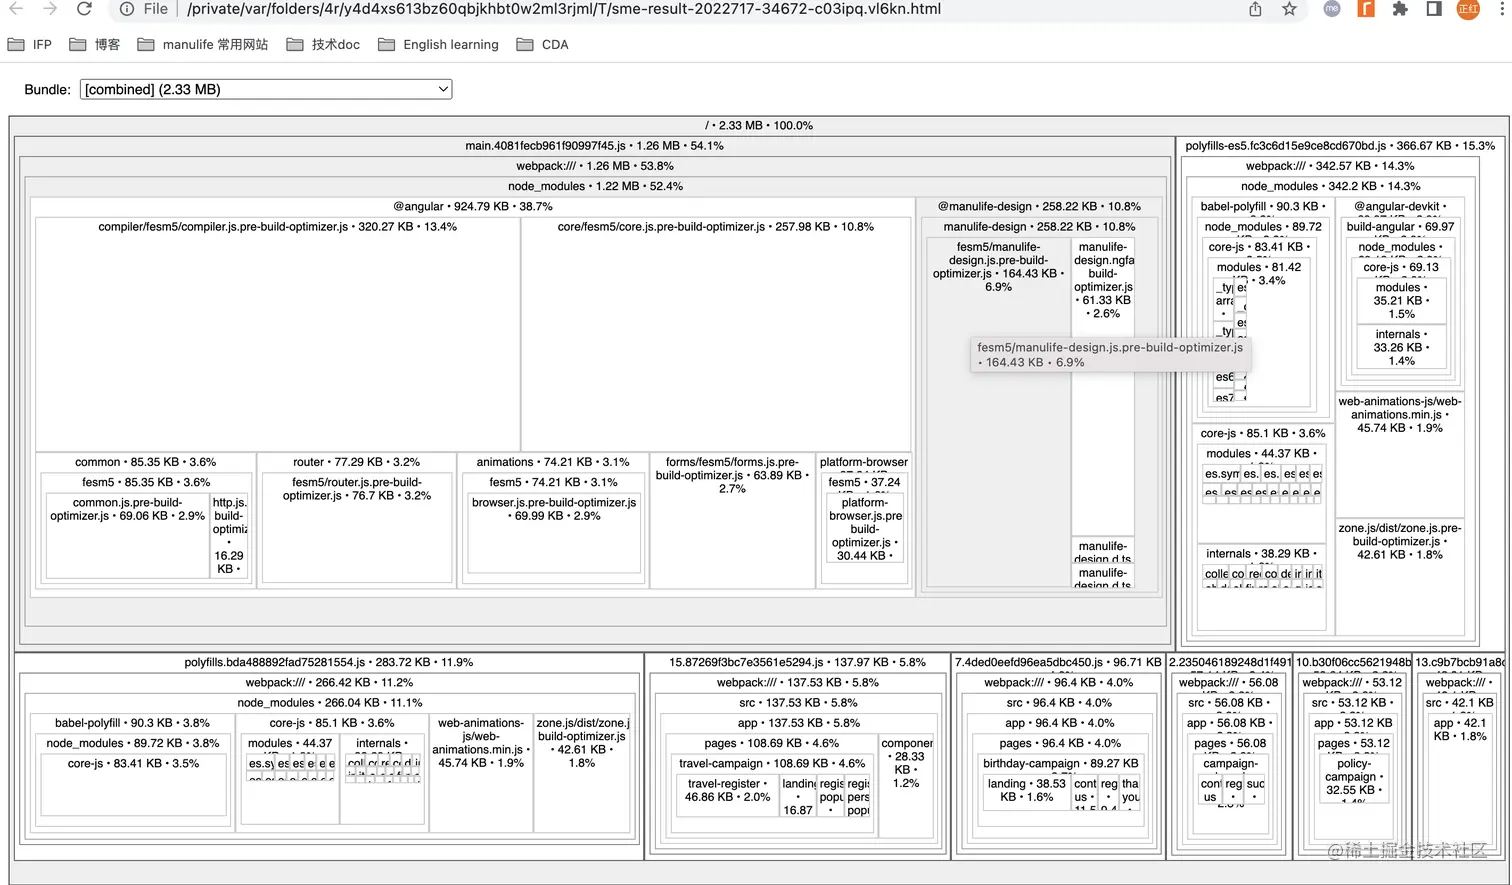Open the IFP bookmarks folder

30,45
